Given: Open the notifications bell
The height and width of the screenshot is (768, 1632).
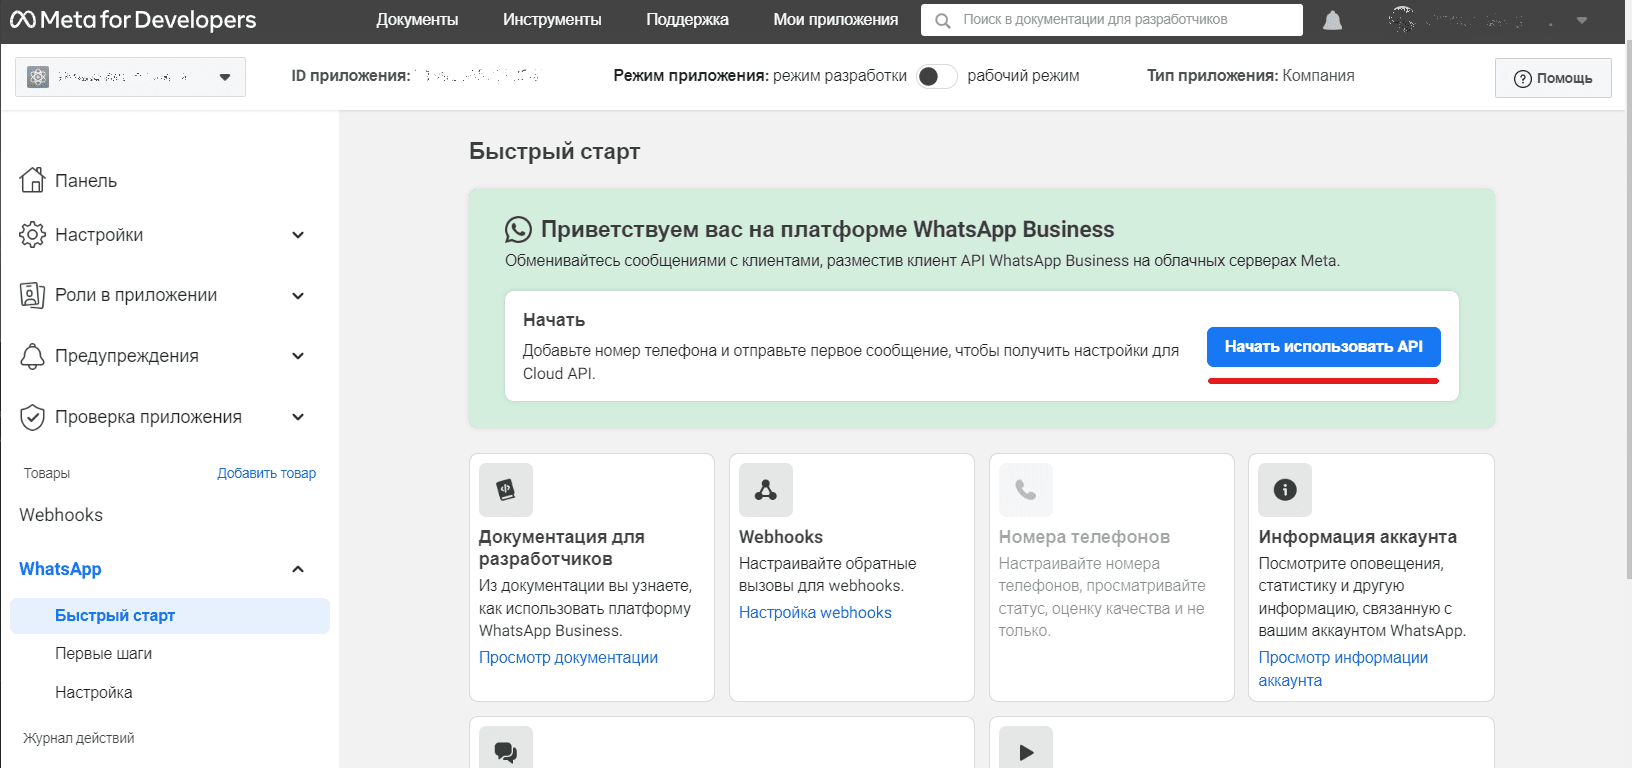Looking at the screenshot, I should (x=1332, y=20).
